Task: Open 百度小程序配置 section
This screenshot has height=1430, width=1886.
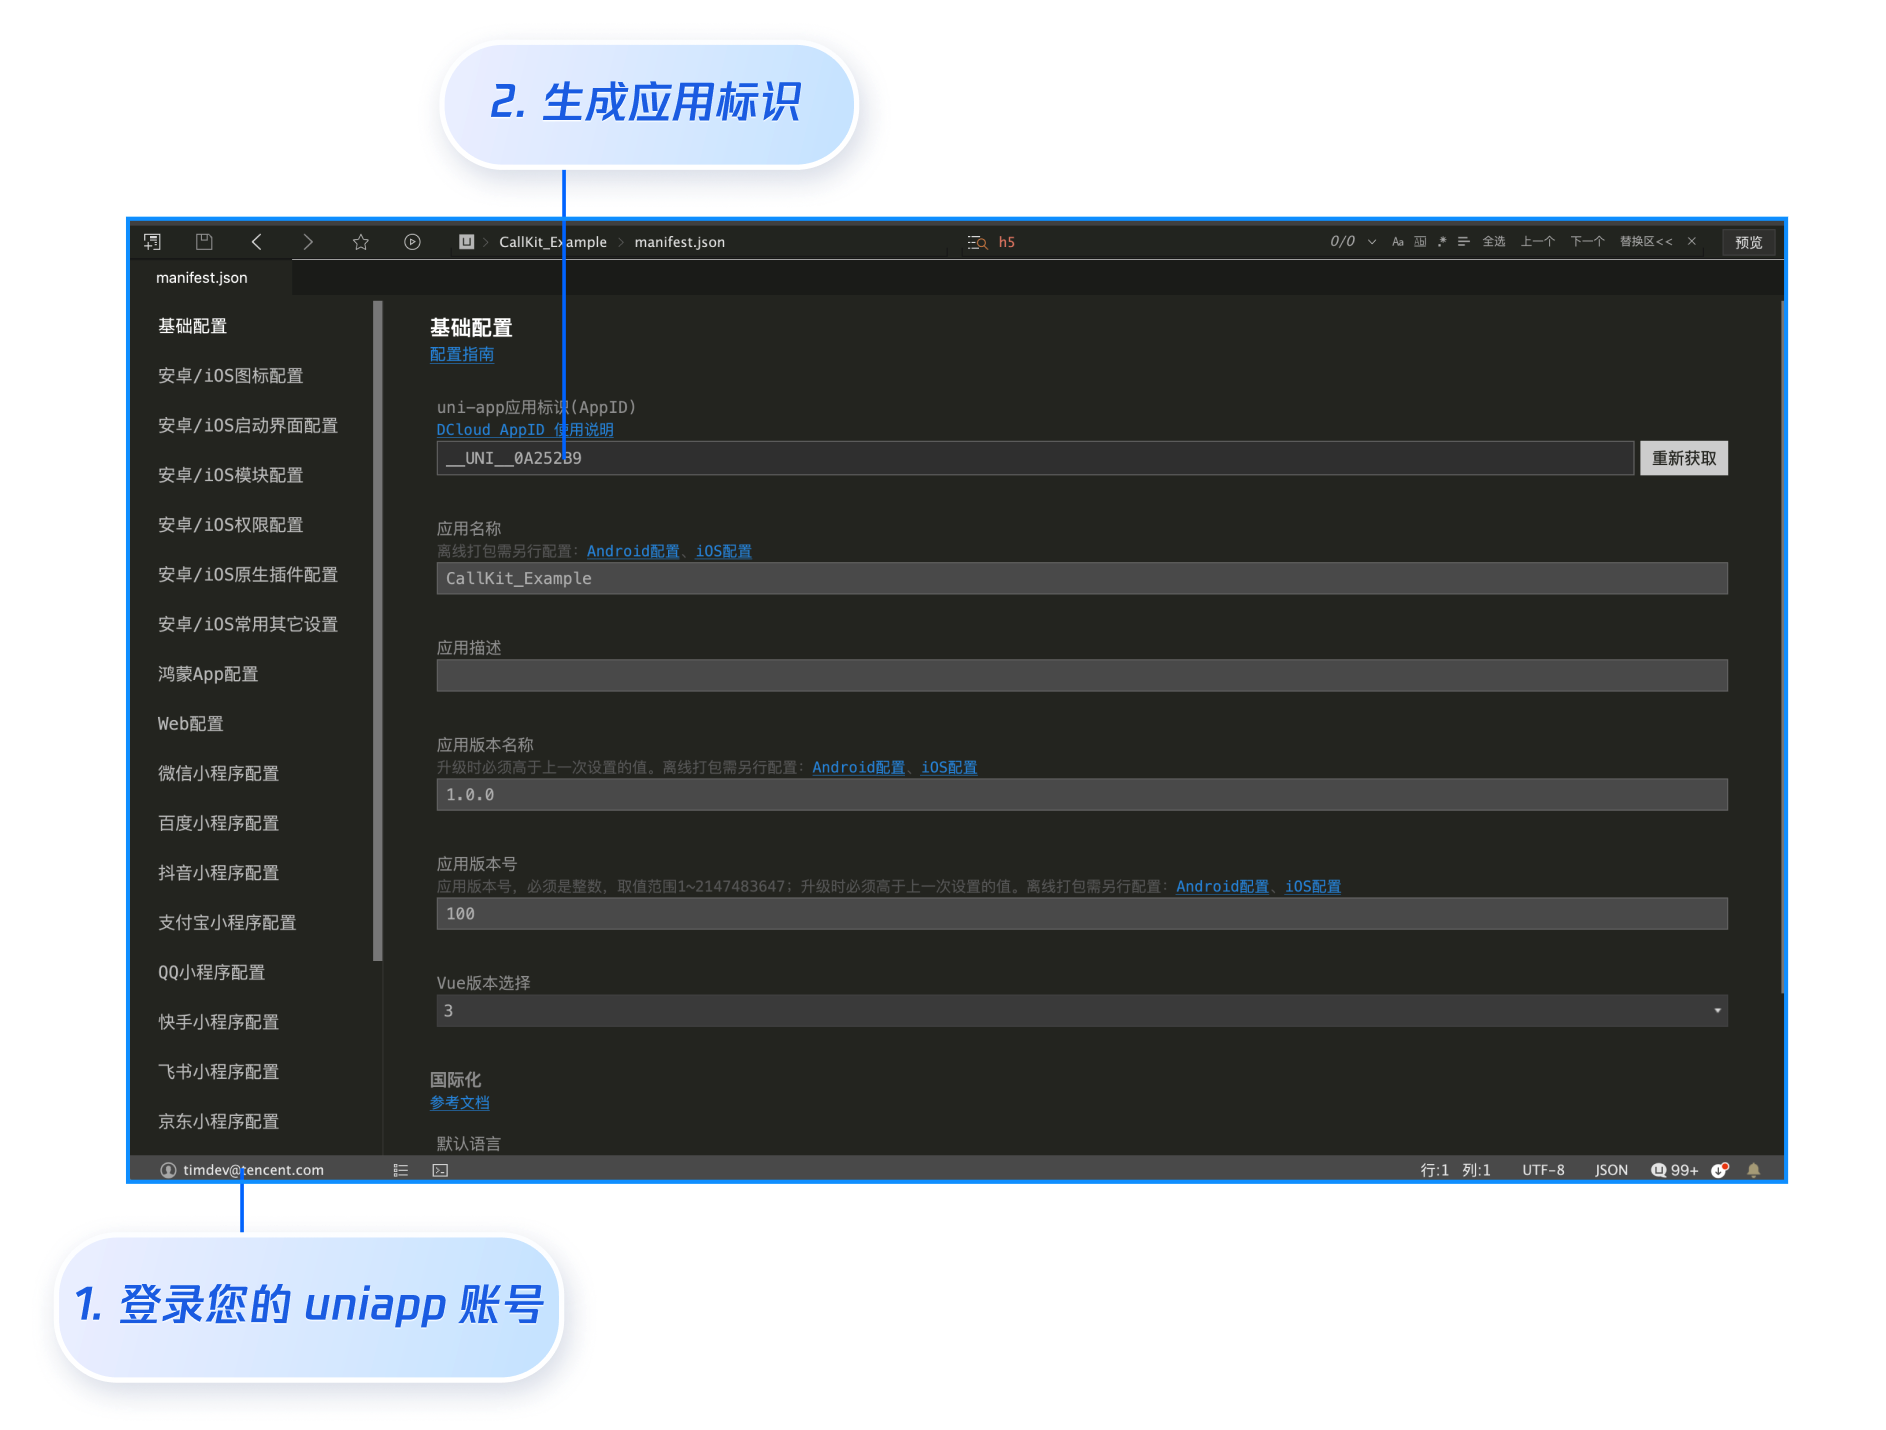Action: point(218,824)
